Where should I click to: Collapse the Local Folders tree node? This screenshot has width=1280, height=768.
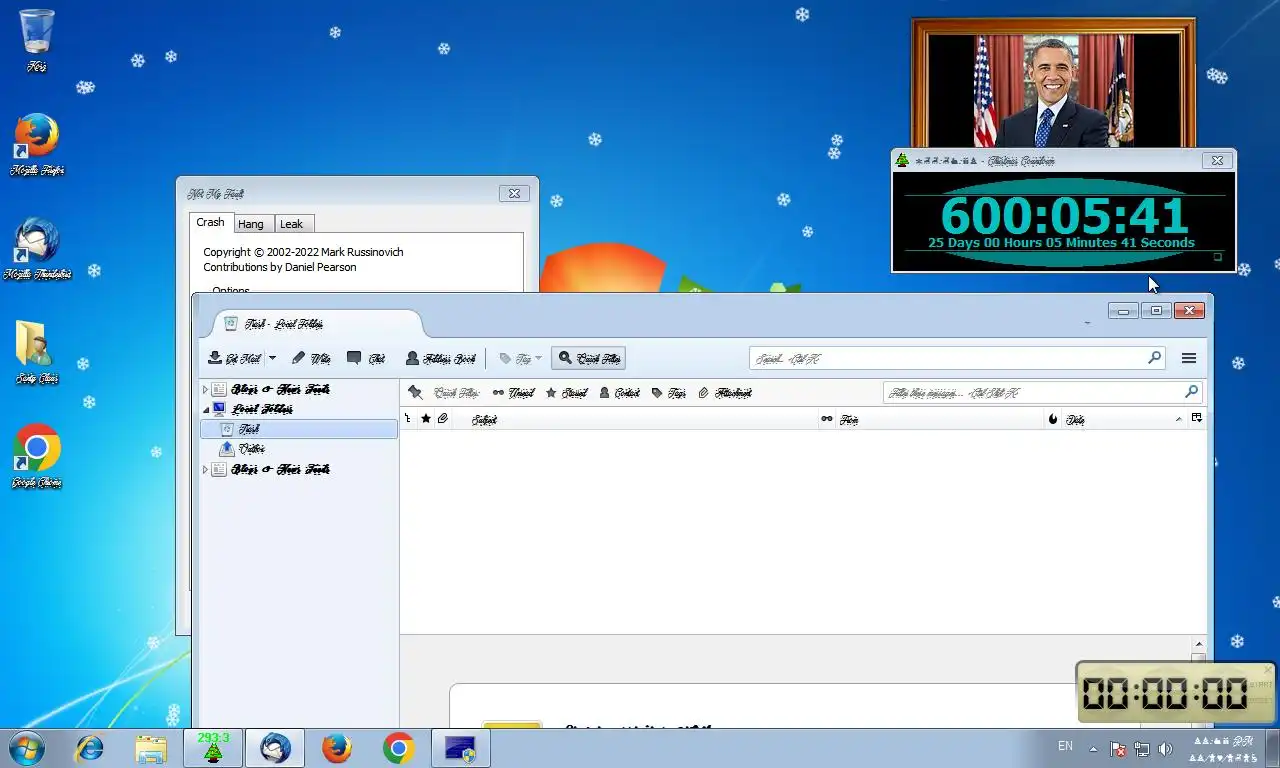pyautogui.click(x=206, y=409)
